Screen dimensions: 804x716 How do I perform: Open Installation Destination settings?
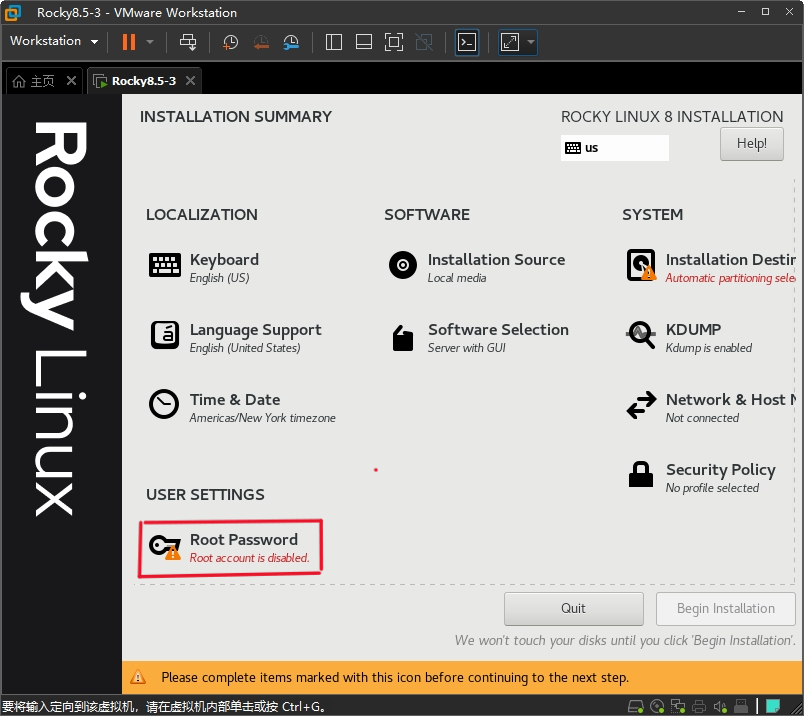(x=711, y=267)
